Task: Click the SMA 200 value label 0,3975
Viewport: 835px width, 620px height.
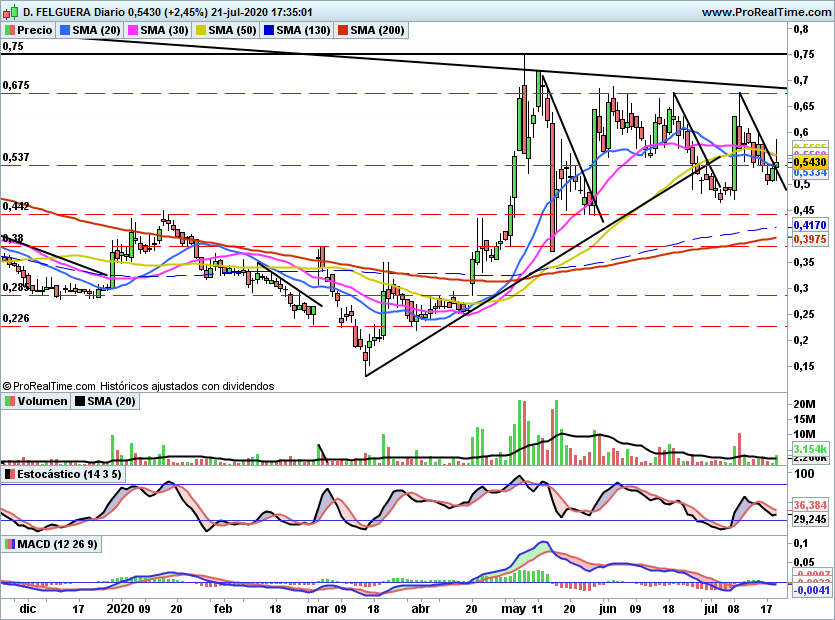Action: tap(810, 239)
